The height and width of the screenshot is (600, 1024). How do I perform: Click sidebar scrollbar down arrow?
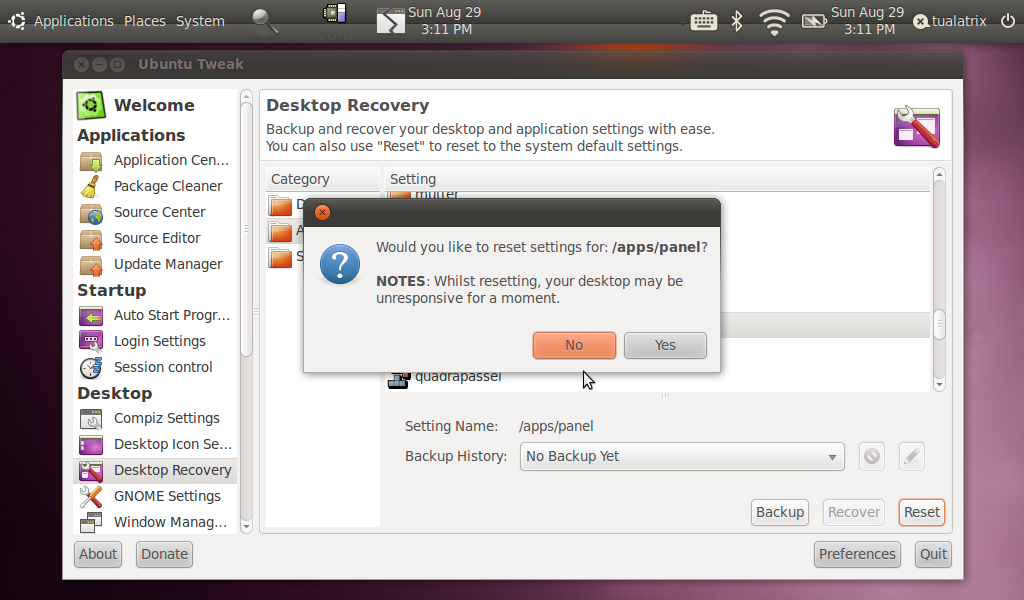(x=246, y=526)
